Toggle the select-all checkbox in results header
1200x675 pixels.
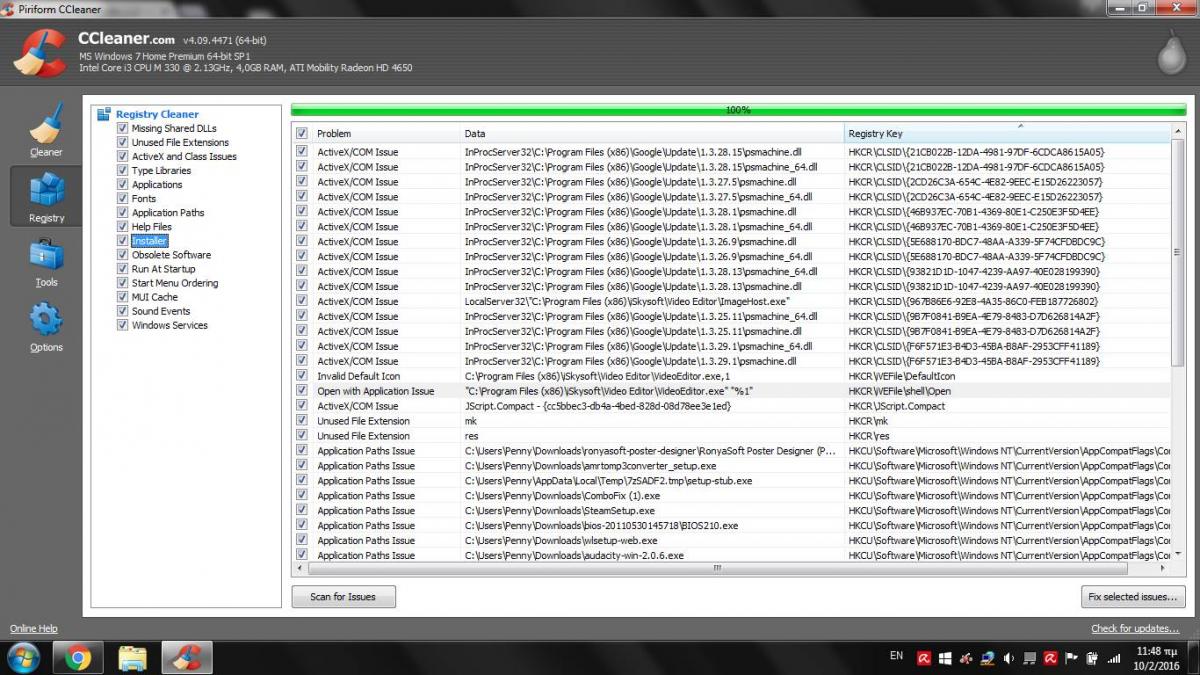302,133
